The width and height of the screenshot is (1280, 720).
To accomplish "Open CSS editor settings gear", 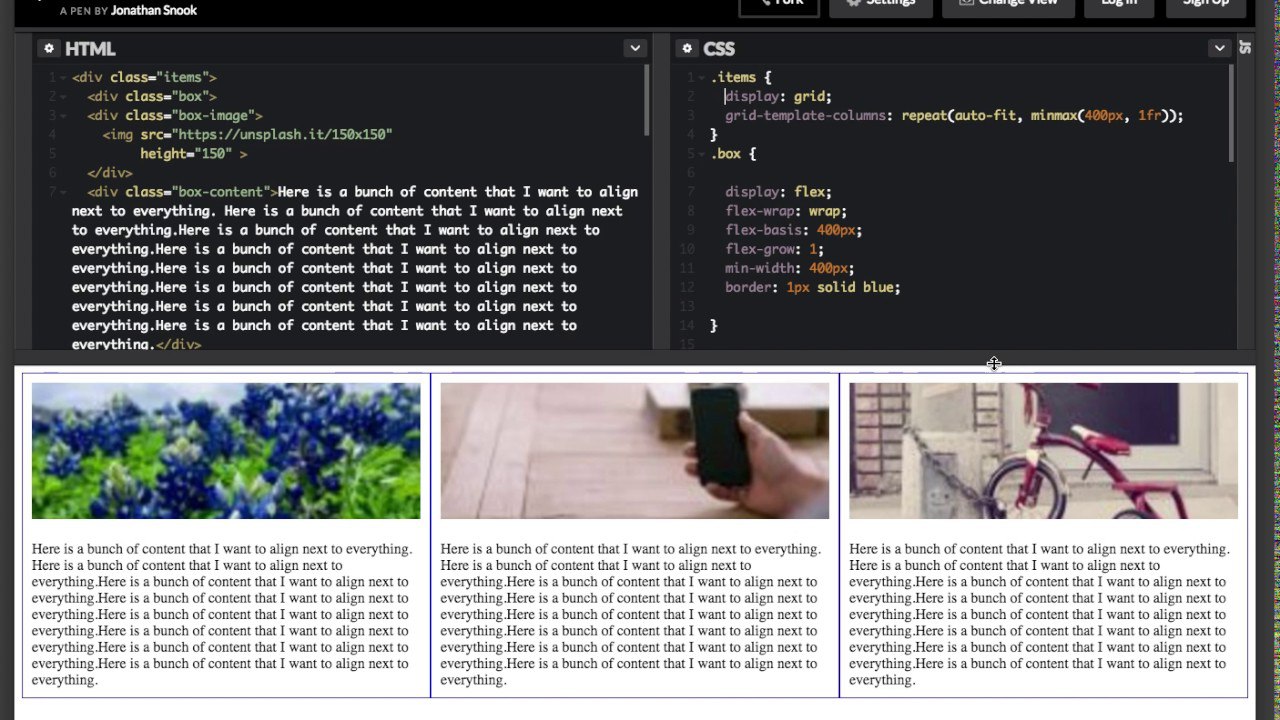I will (x=686, y=48).
